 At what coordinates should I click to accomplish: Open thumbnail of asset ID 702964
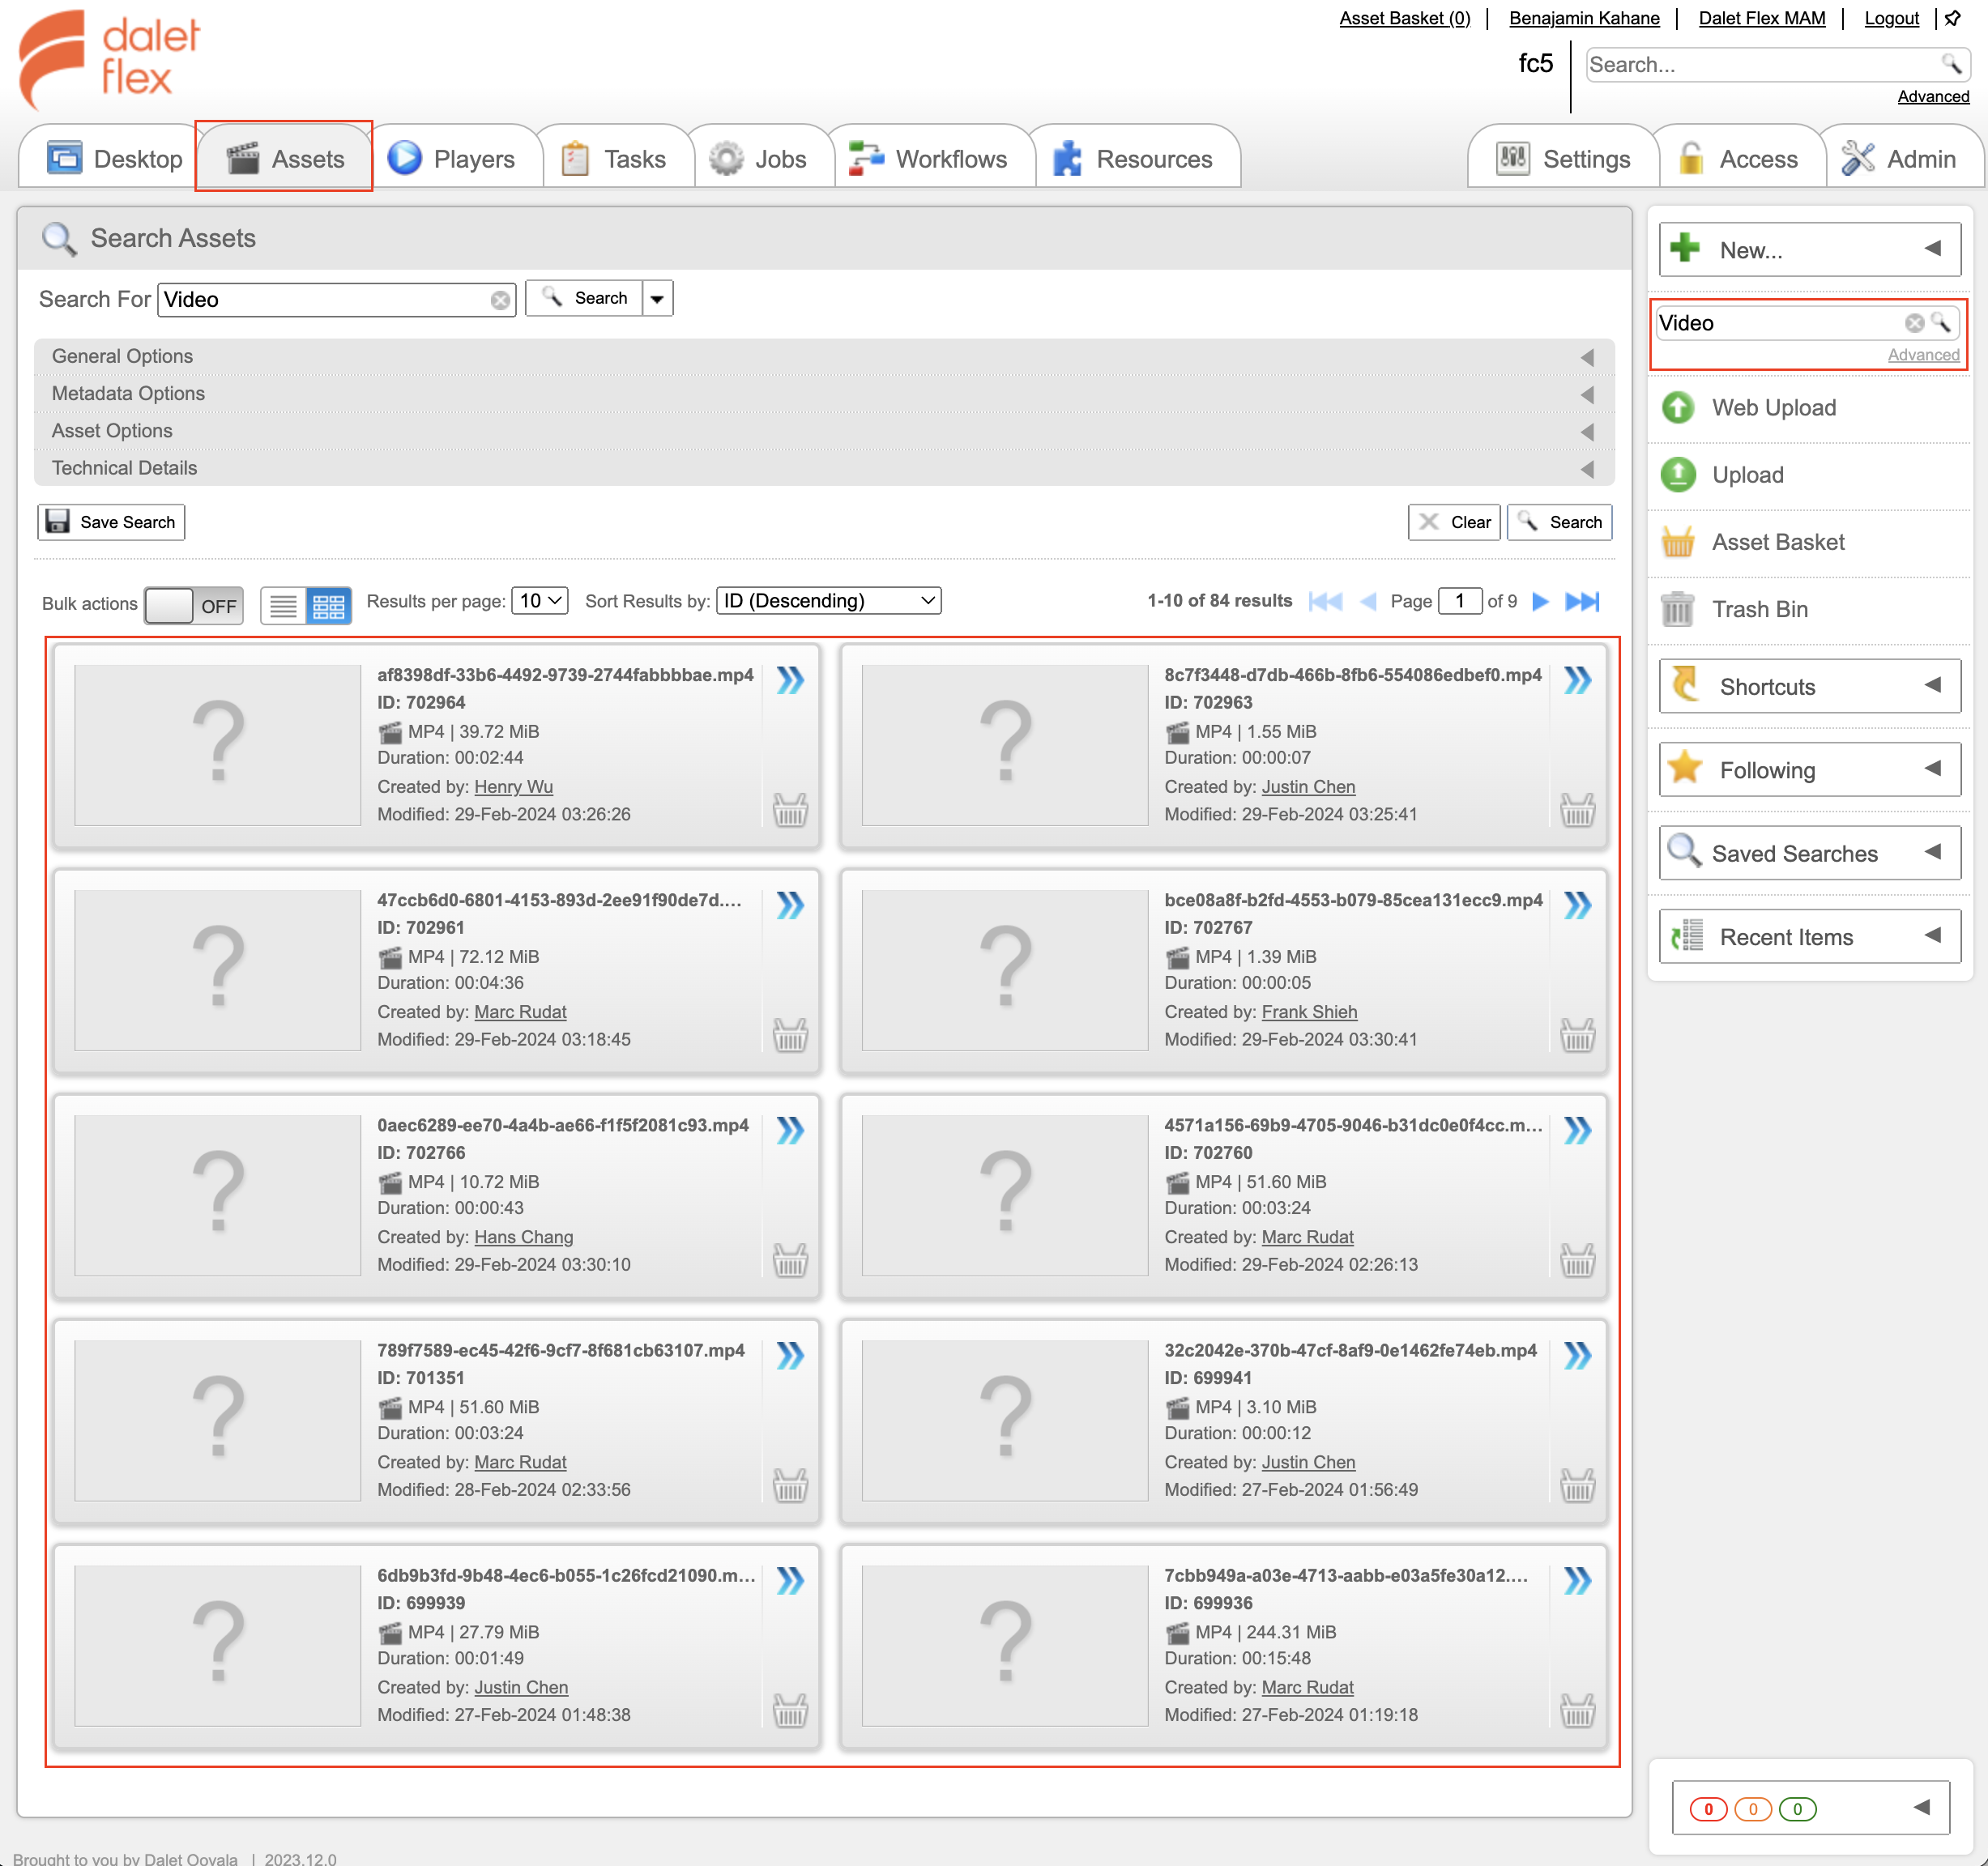point(217,745)
